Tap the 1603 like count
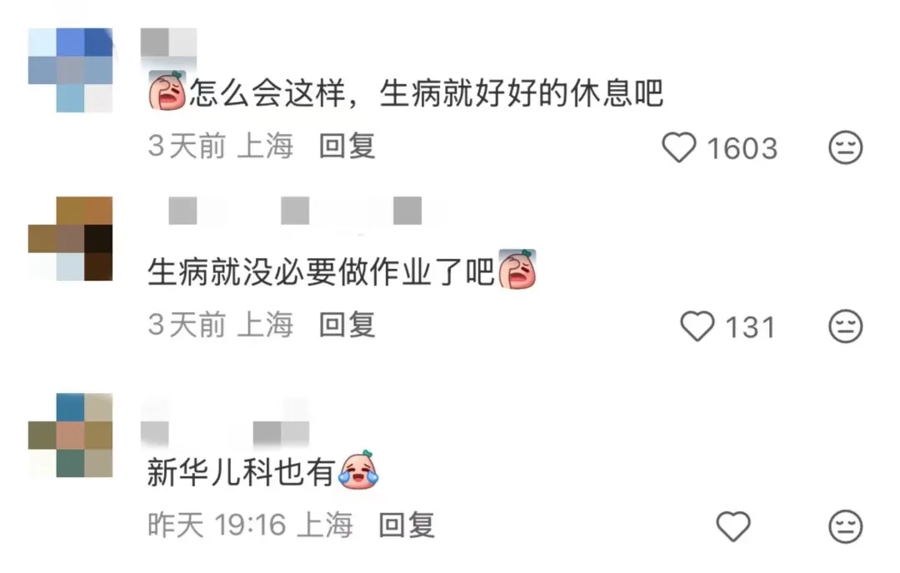This screenshot has height=573, width=900. [x=742, y=149]
